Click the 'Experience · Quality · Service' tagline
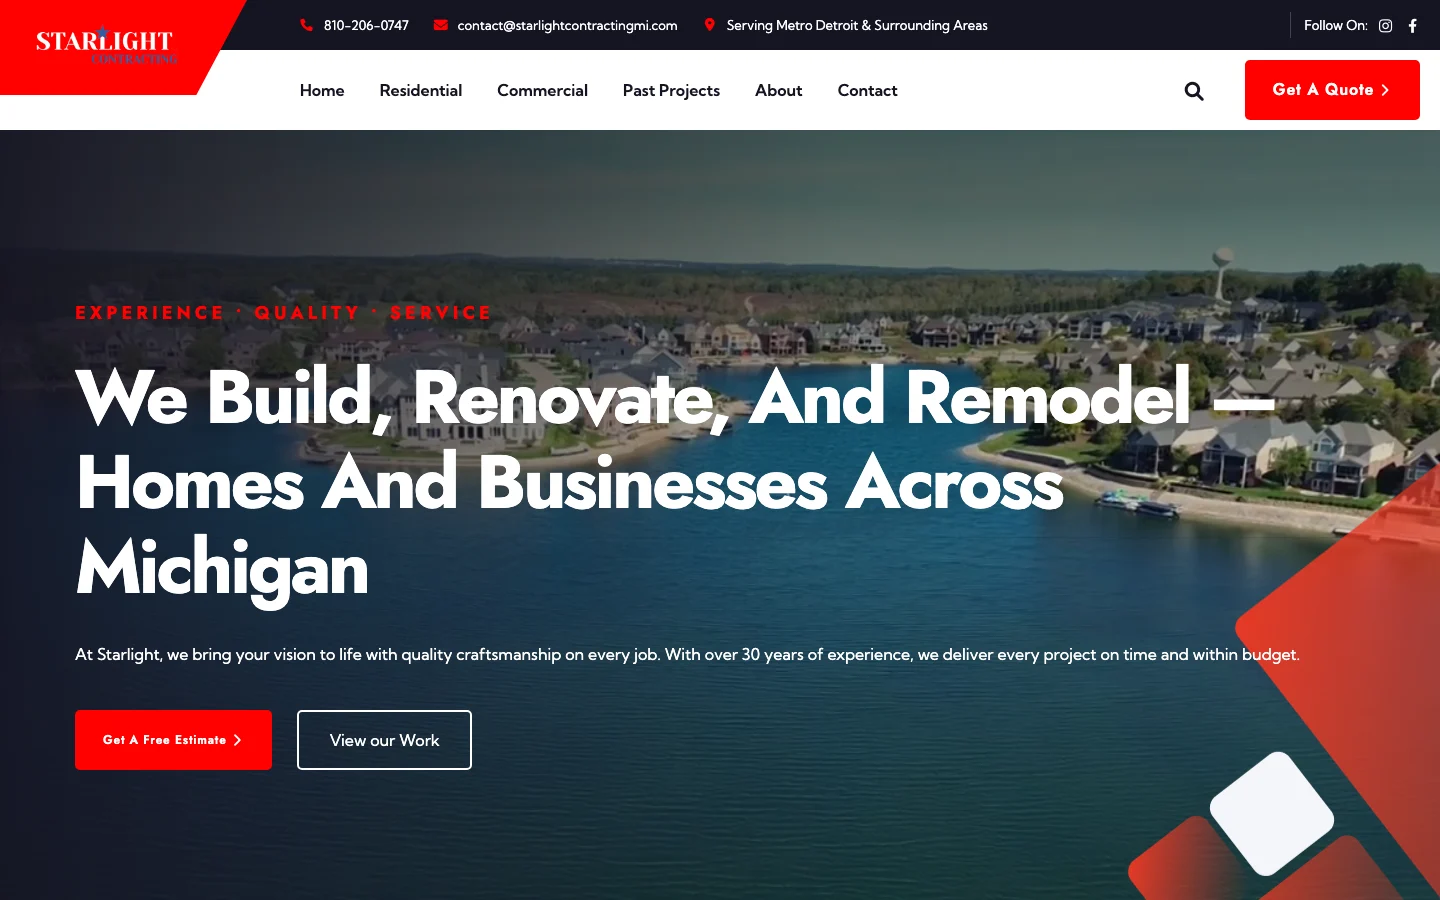The image size is (1440, 900). pyautogui.click(x=283, y=313)
